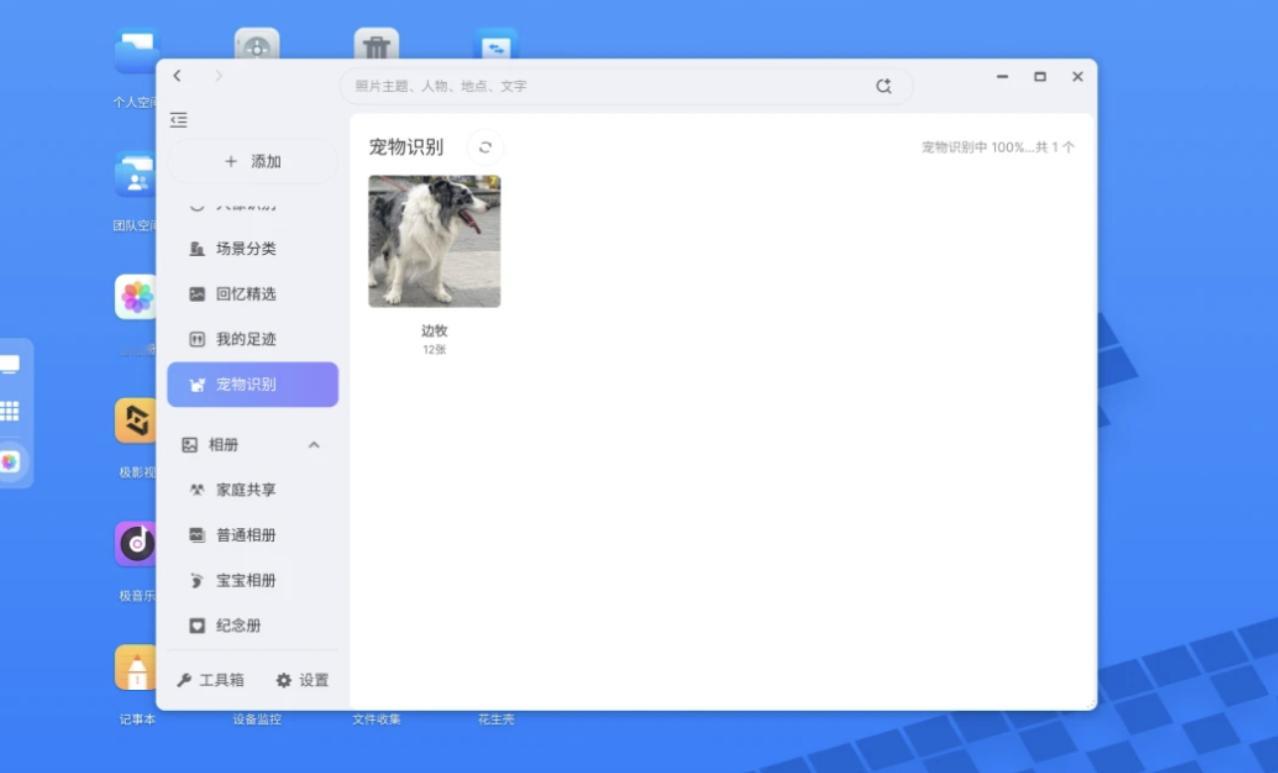Click the 12张 photo count text

tap(434, 350)
